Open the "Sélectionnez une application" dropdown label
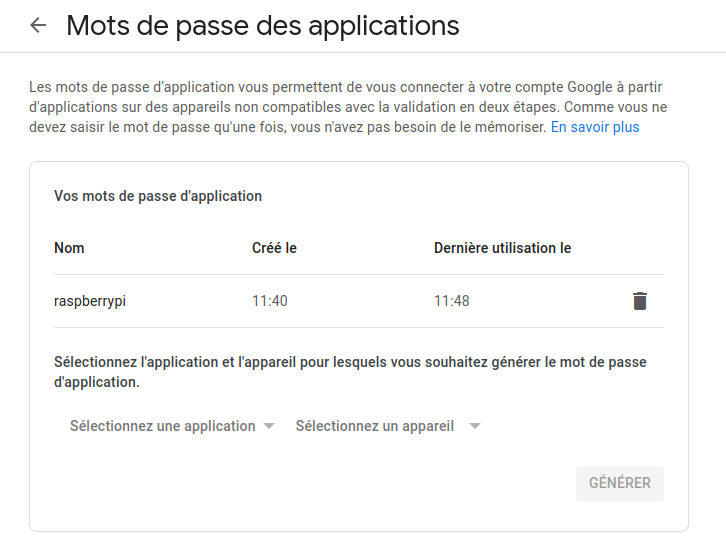The width and height of the screenshot is (726, 547). coord(163,426)
